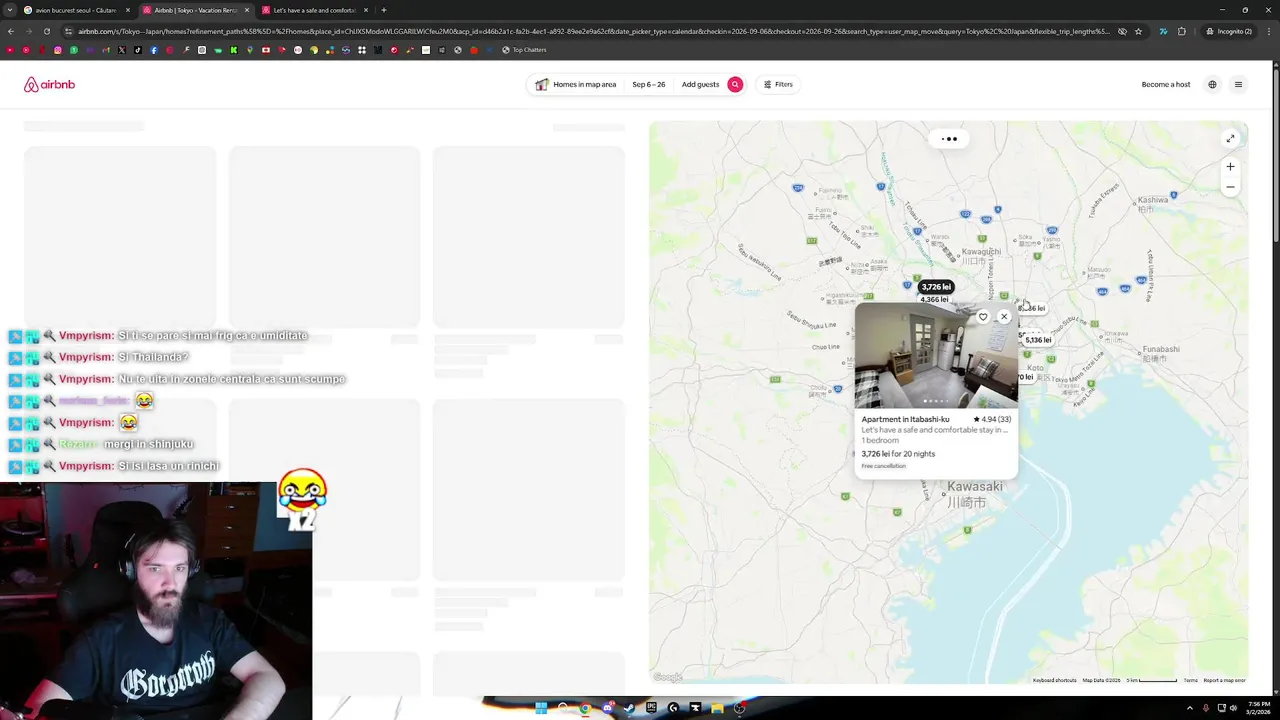Reload the page
Viewport: 1280px width, 720px height.
46,31
